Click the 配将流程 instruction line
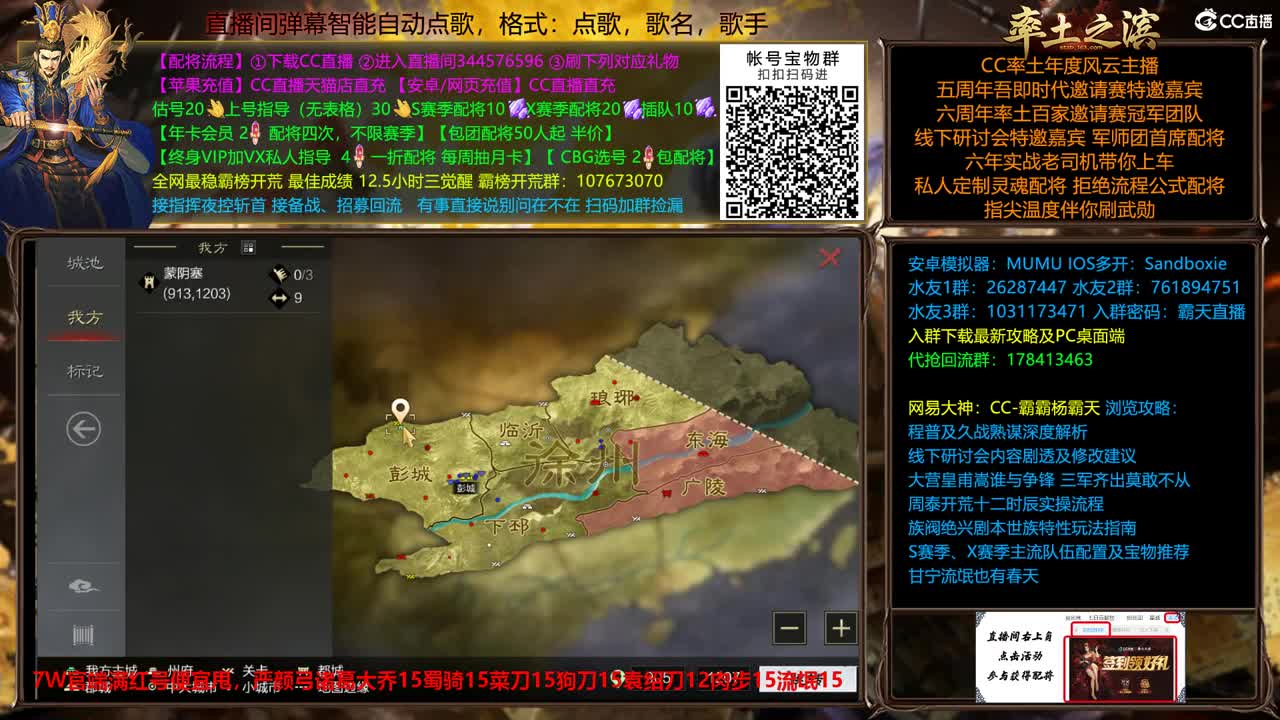The height and width of the screenshot is (720, 1280). tap(417, 61)
